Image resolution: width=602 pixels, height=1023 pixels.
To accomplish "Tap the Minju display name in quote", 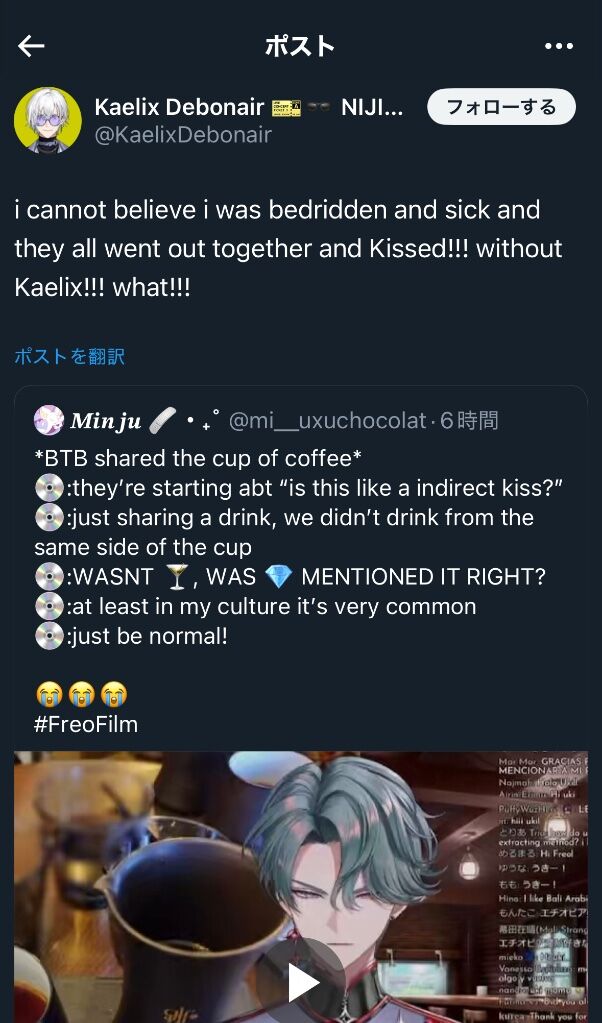I will click(106, 421).
